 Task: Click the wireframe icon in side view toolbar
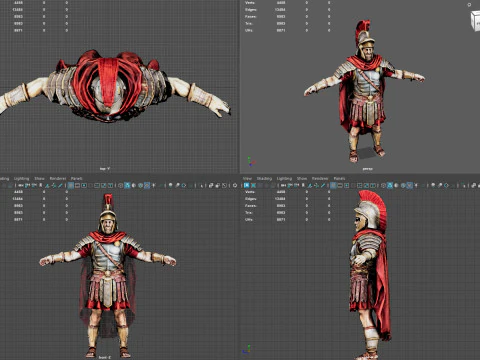pyautogui.click(x=383, y=185)
